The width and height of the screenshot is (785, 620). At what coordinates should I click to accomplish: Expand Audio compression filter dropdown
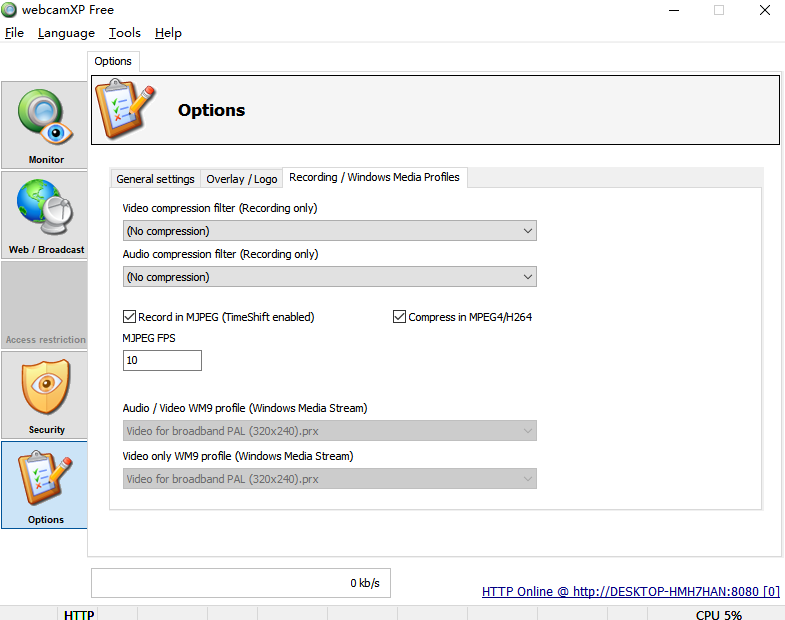(x=329, y=277)
